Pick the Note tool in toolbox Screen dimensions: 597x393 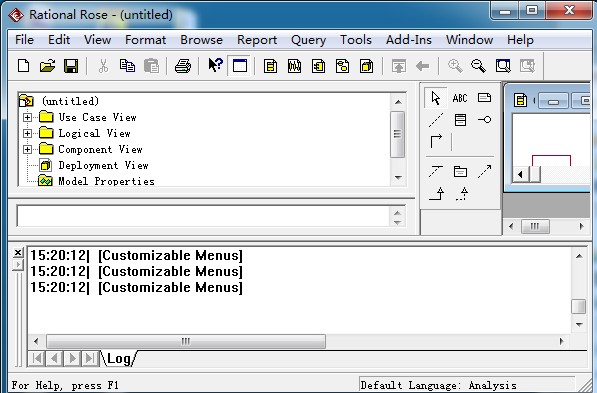click(x=484, y=98)
